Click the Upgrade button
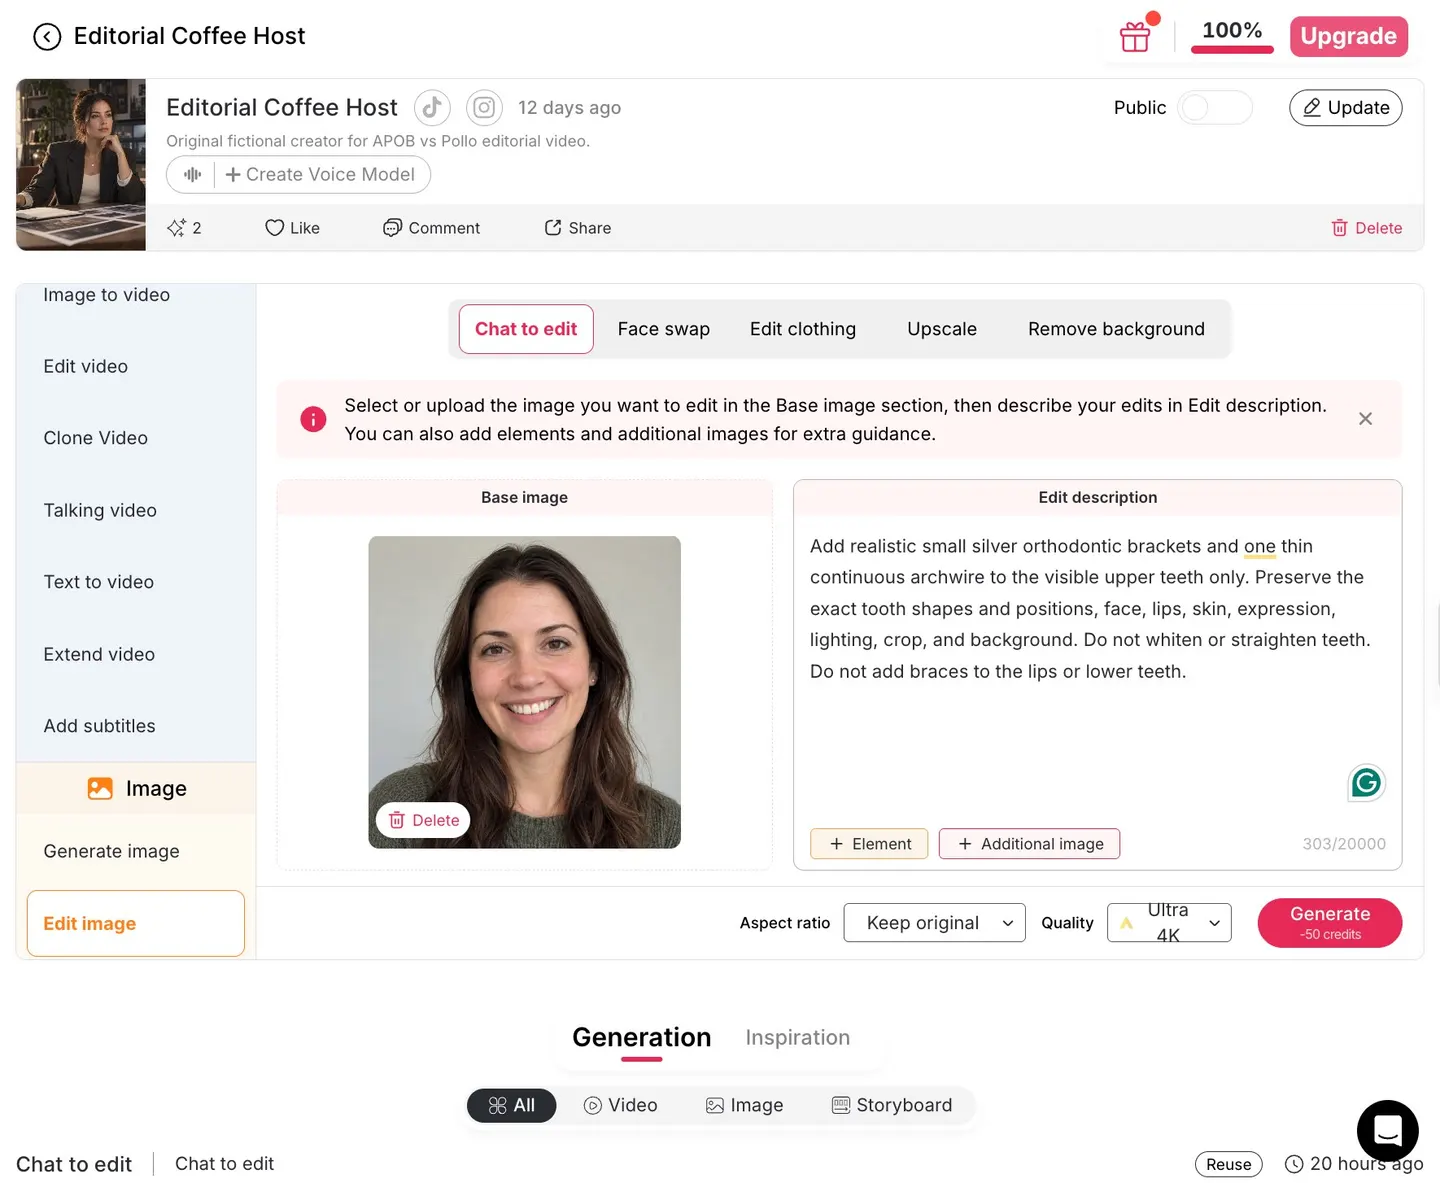Viewport: 1440px width, 1183px height. (1349, 36)
